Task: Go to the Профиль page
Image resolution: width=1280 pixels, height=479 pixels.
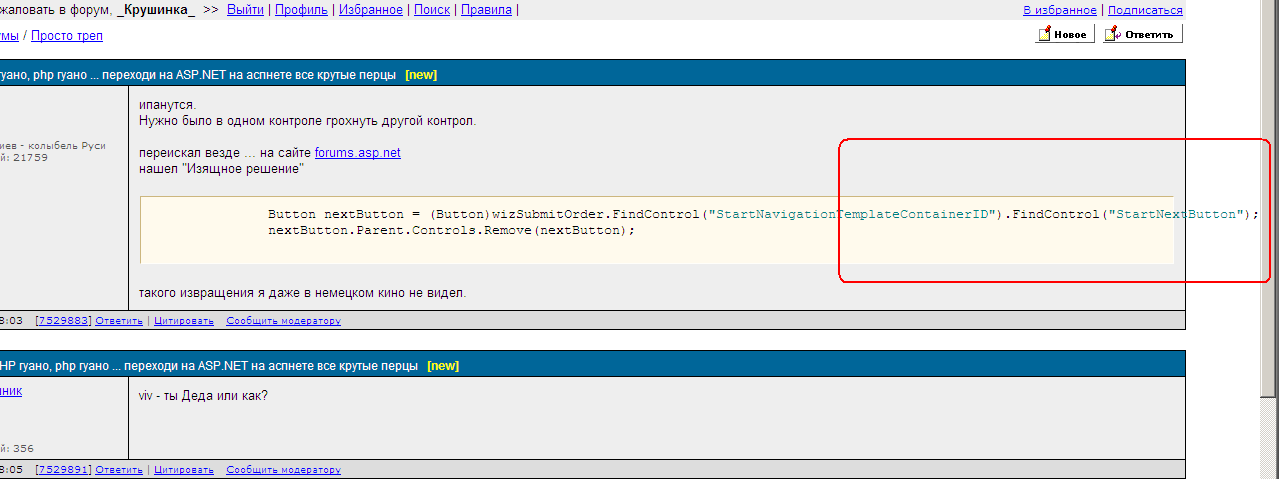Action: click(300, 10)
